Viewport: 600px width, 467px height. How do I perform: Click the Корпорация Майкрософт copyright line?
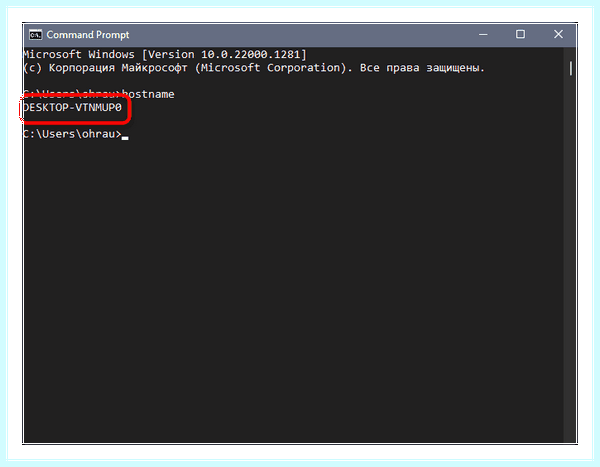(254, 68)
